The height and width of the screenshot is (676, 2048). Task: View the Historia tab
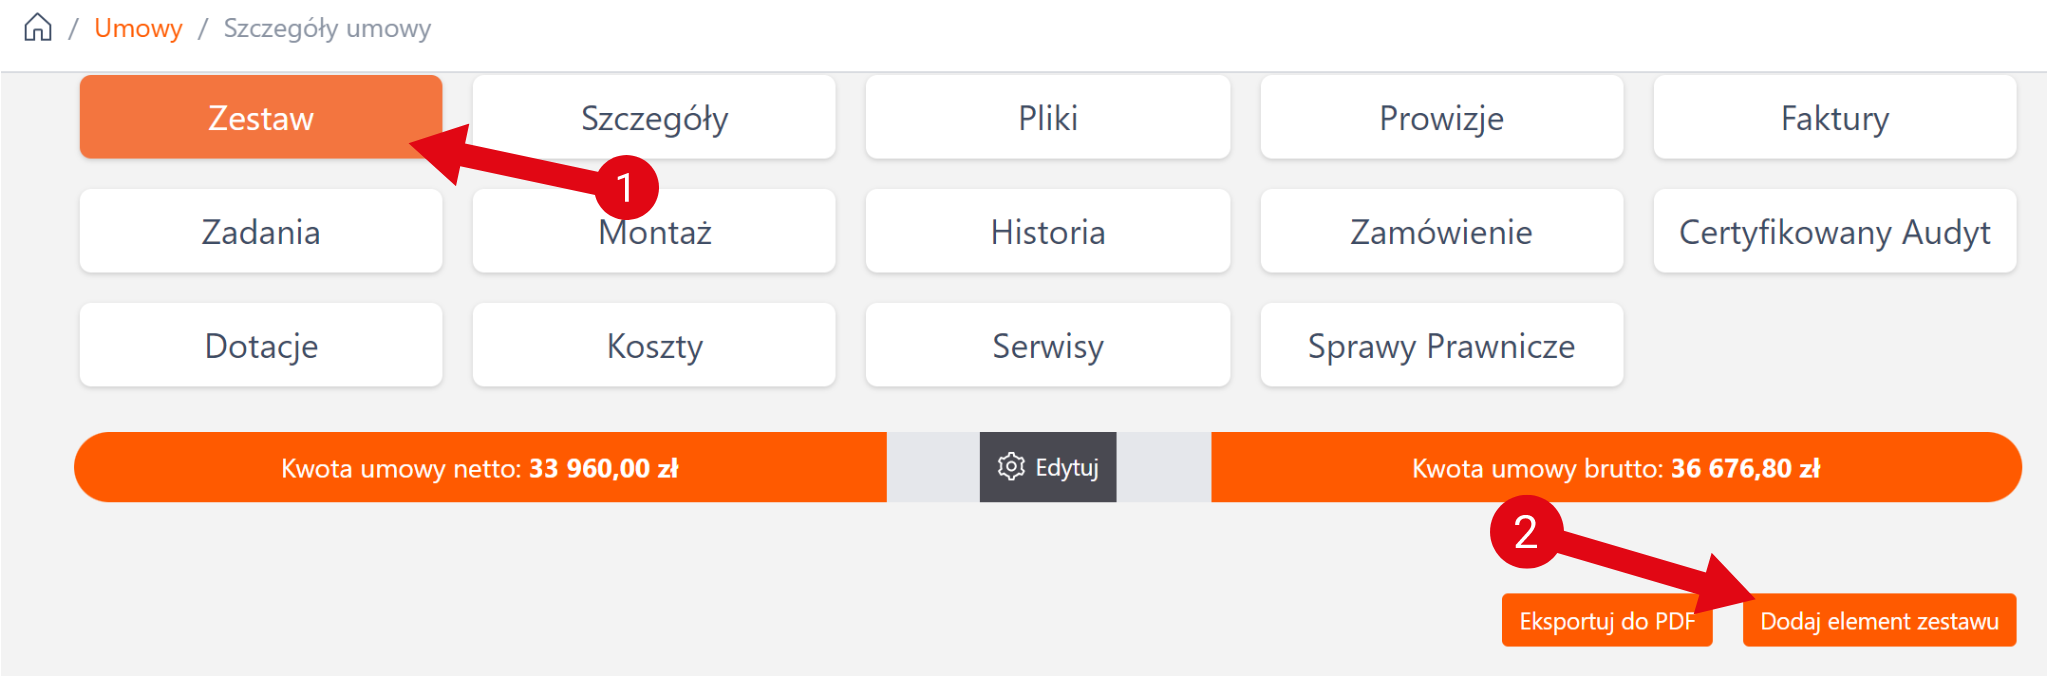(x=1047, y=232)
